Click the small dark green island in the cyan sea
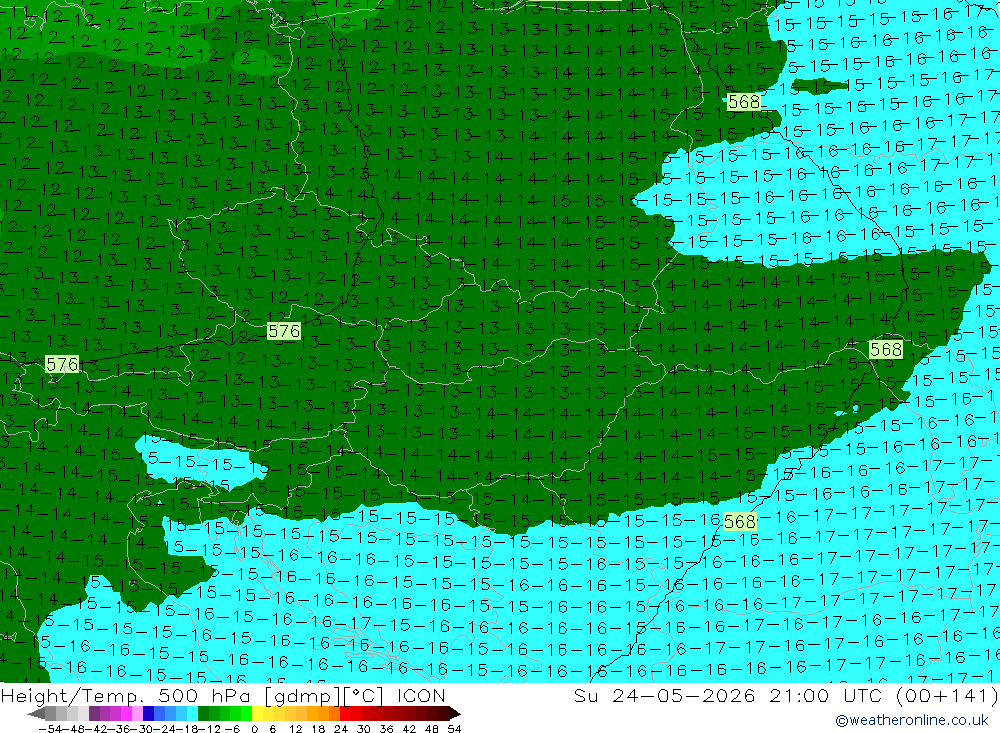 [818, 85]
